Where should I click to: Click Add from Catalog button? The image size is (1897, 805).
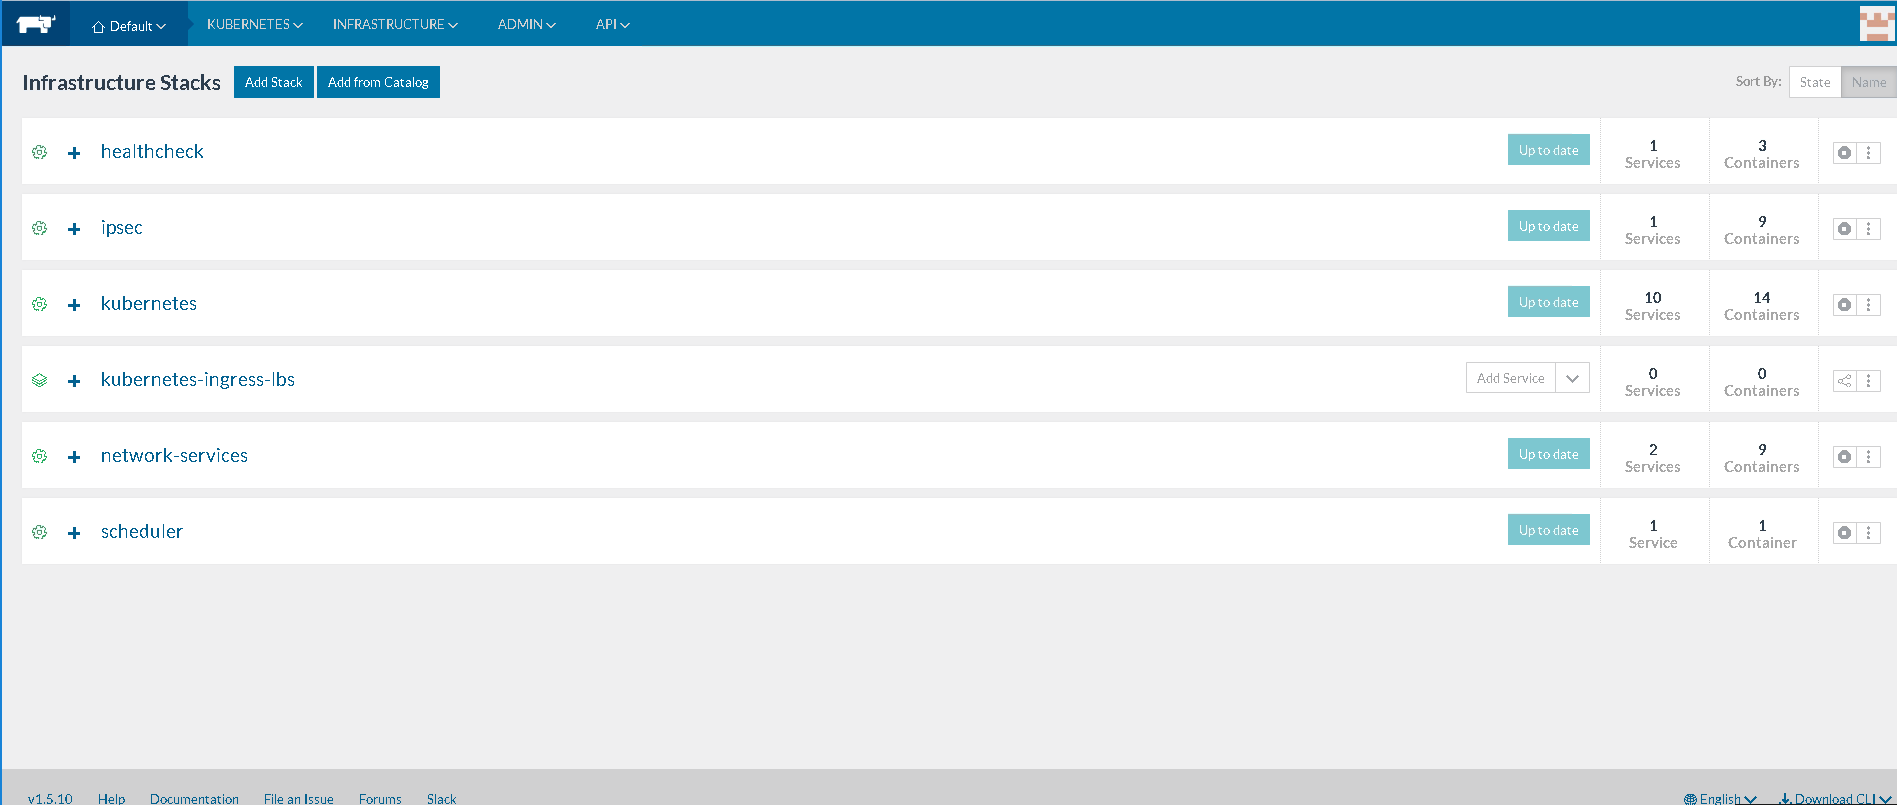(x=378, y=82)
